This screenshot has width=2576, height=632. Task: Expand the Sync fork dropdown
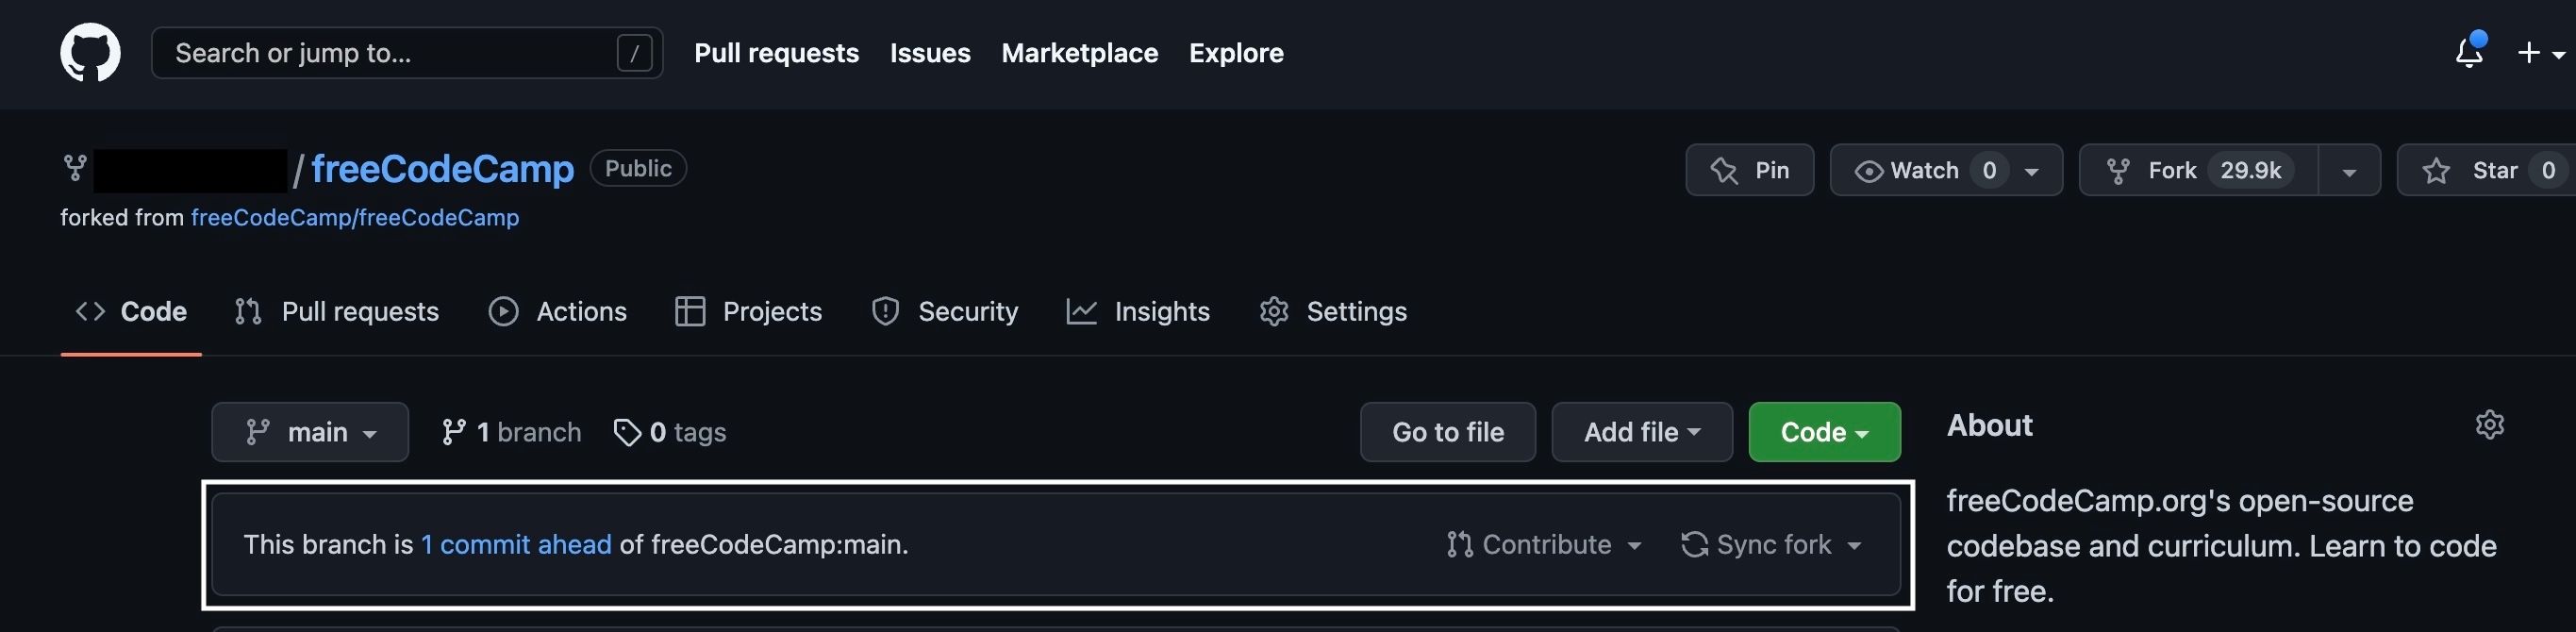(x=1770, y=544)
